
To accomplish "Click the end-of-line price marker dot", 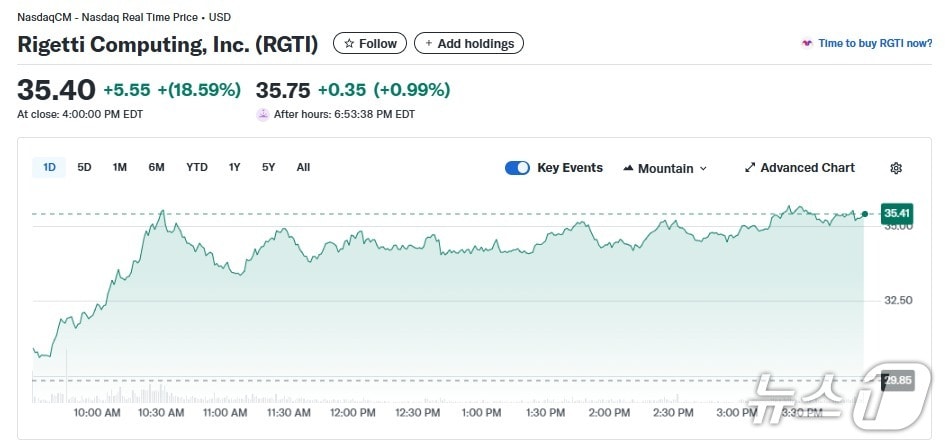I will pos(864,213).
